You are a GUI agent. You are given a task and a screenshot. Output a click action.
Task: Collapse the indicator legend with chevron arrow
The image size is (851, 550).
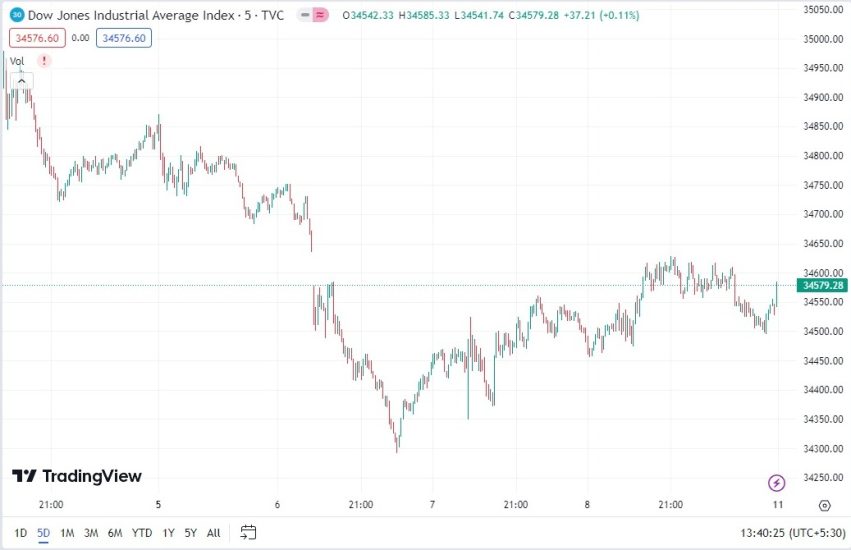[20, 81]
